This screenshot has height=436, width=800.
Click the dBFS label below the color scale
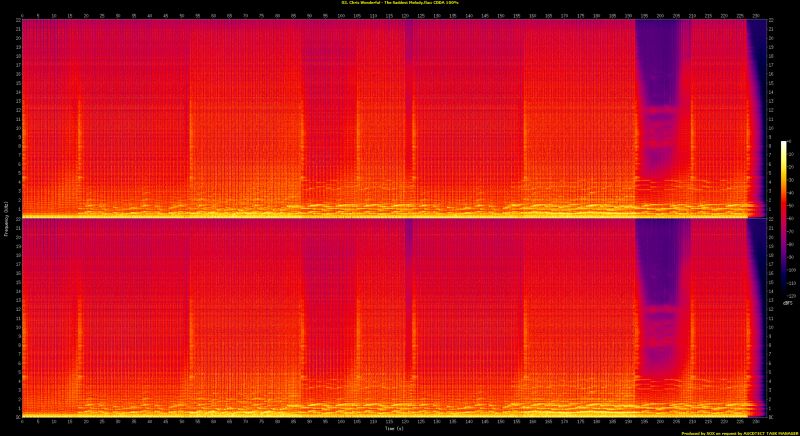(787, 302)
